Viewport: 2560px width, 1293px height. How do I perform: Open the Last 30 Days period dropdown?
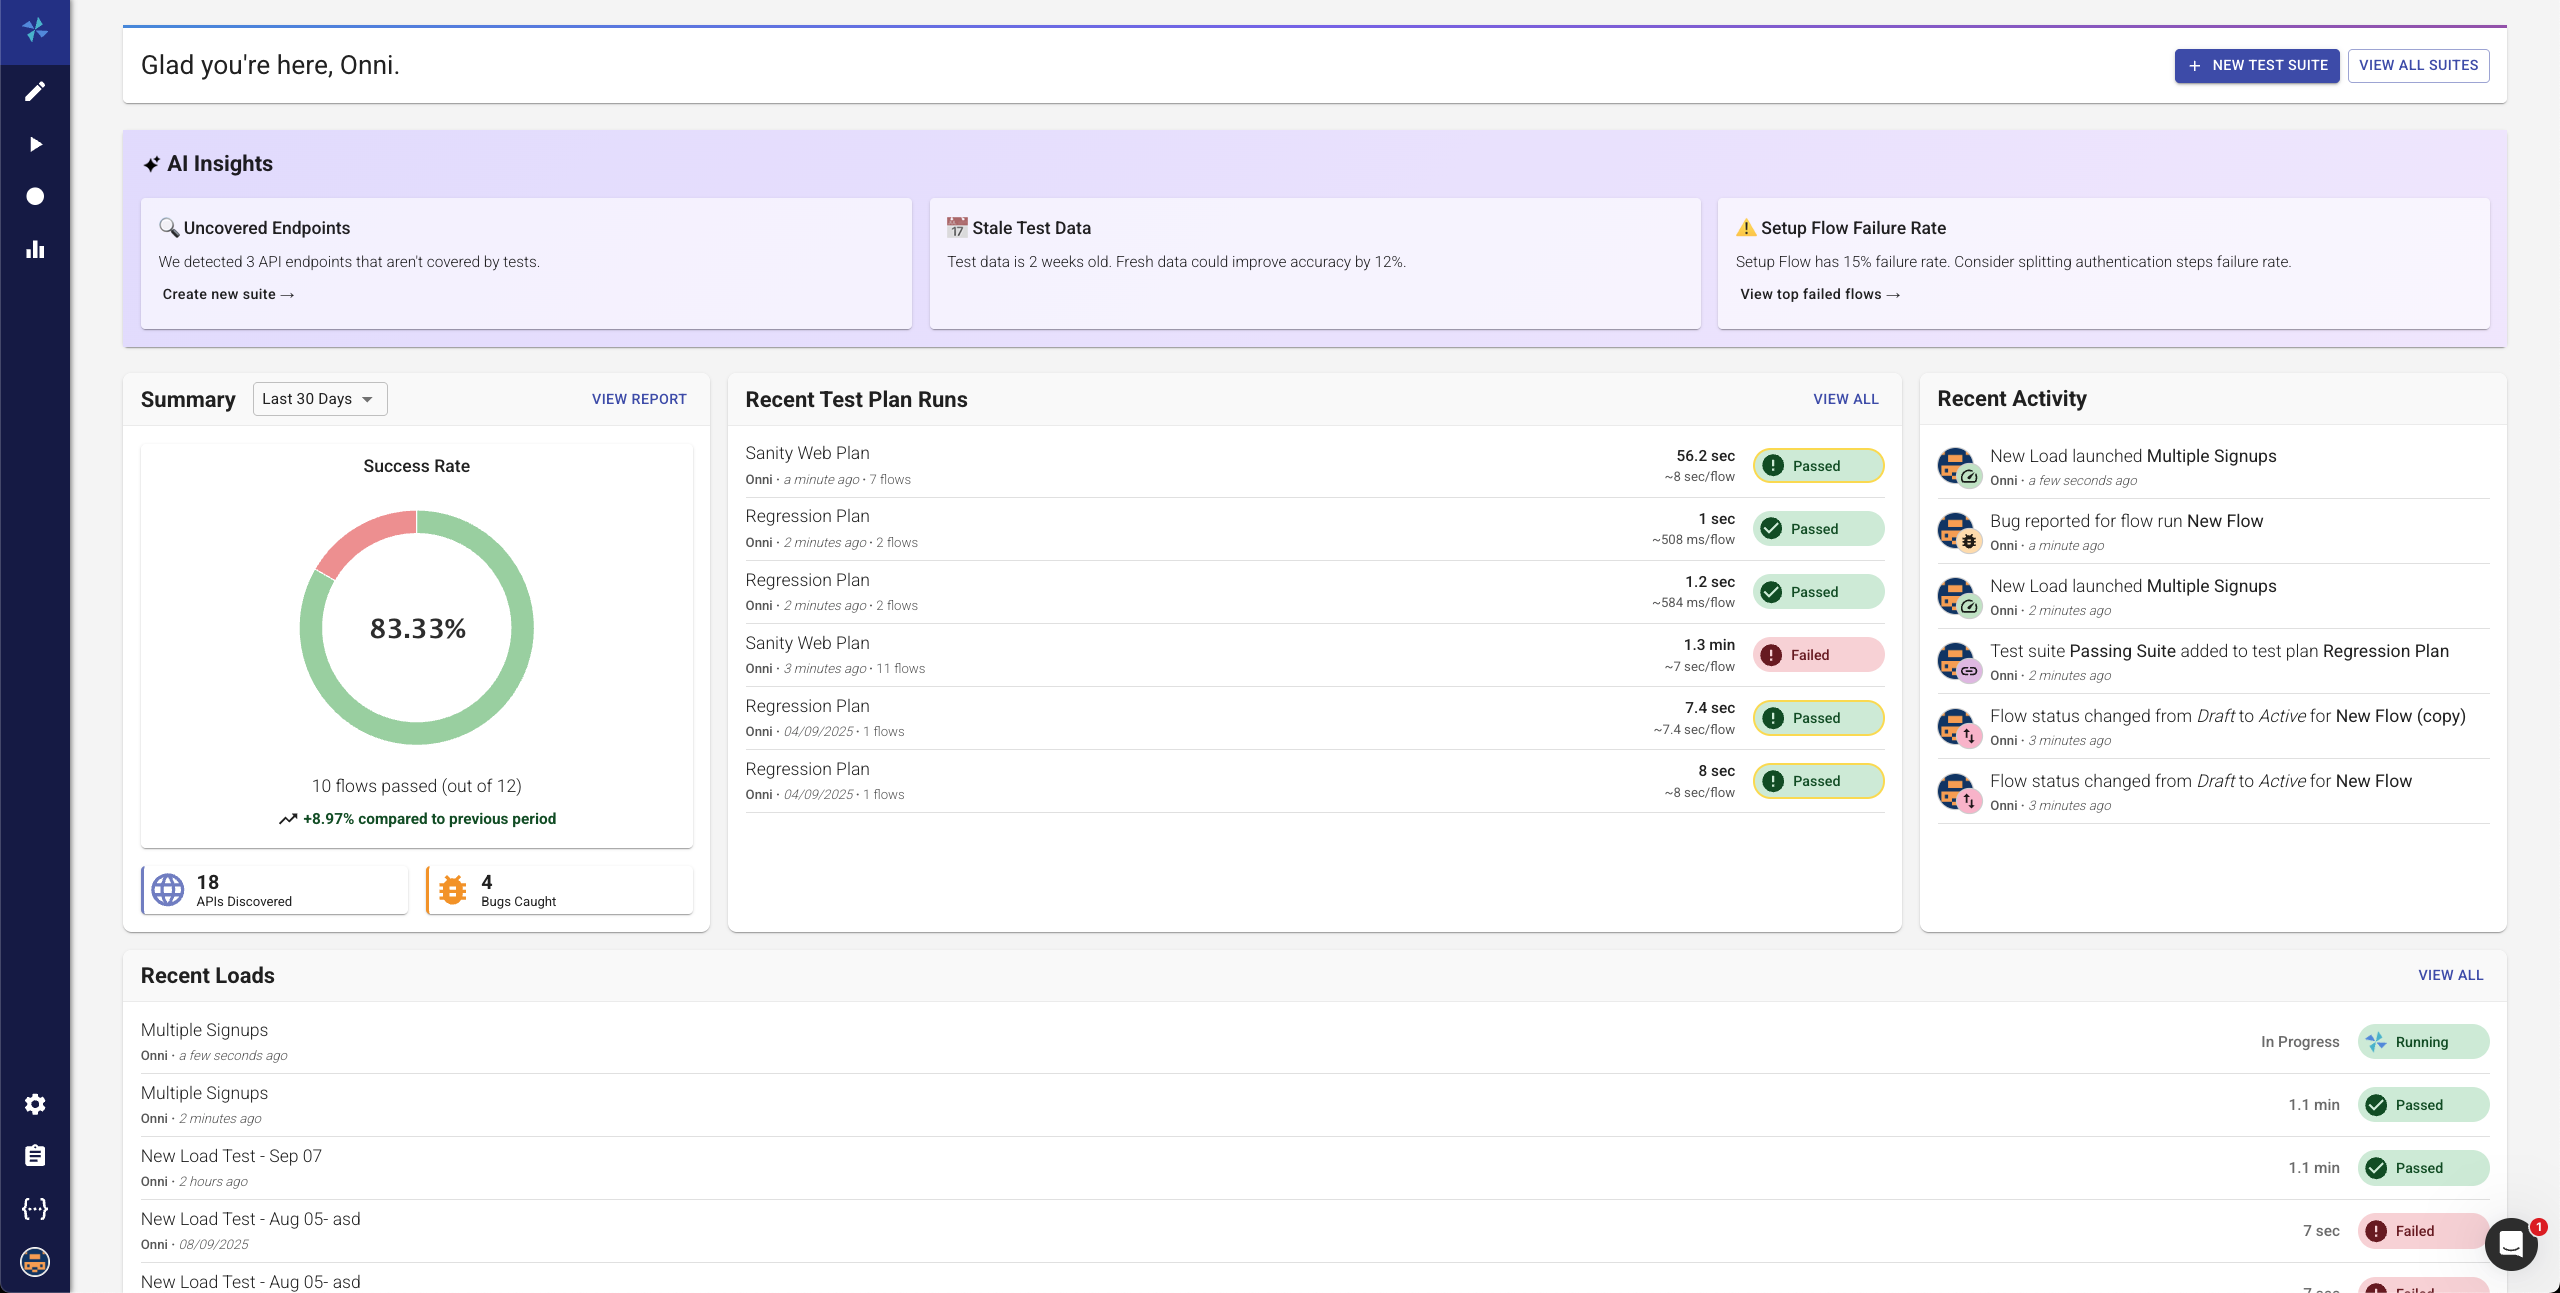(319, 398)
